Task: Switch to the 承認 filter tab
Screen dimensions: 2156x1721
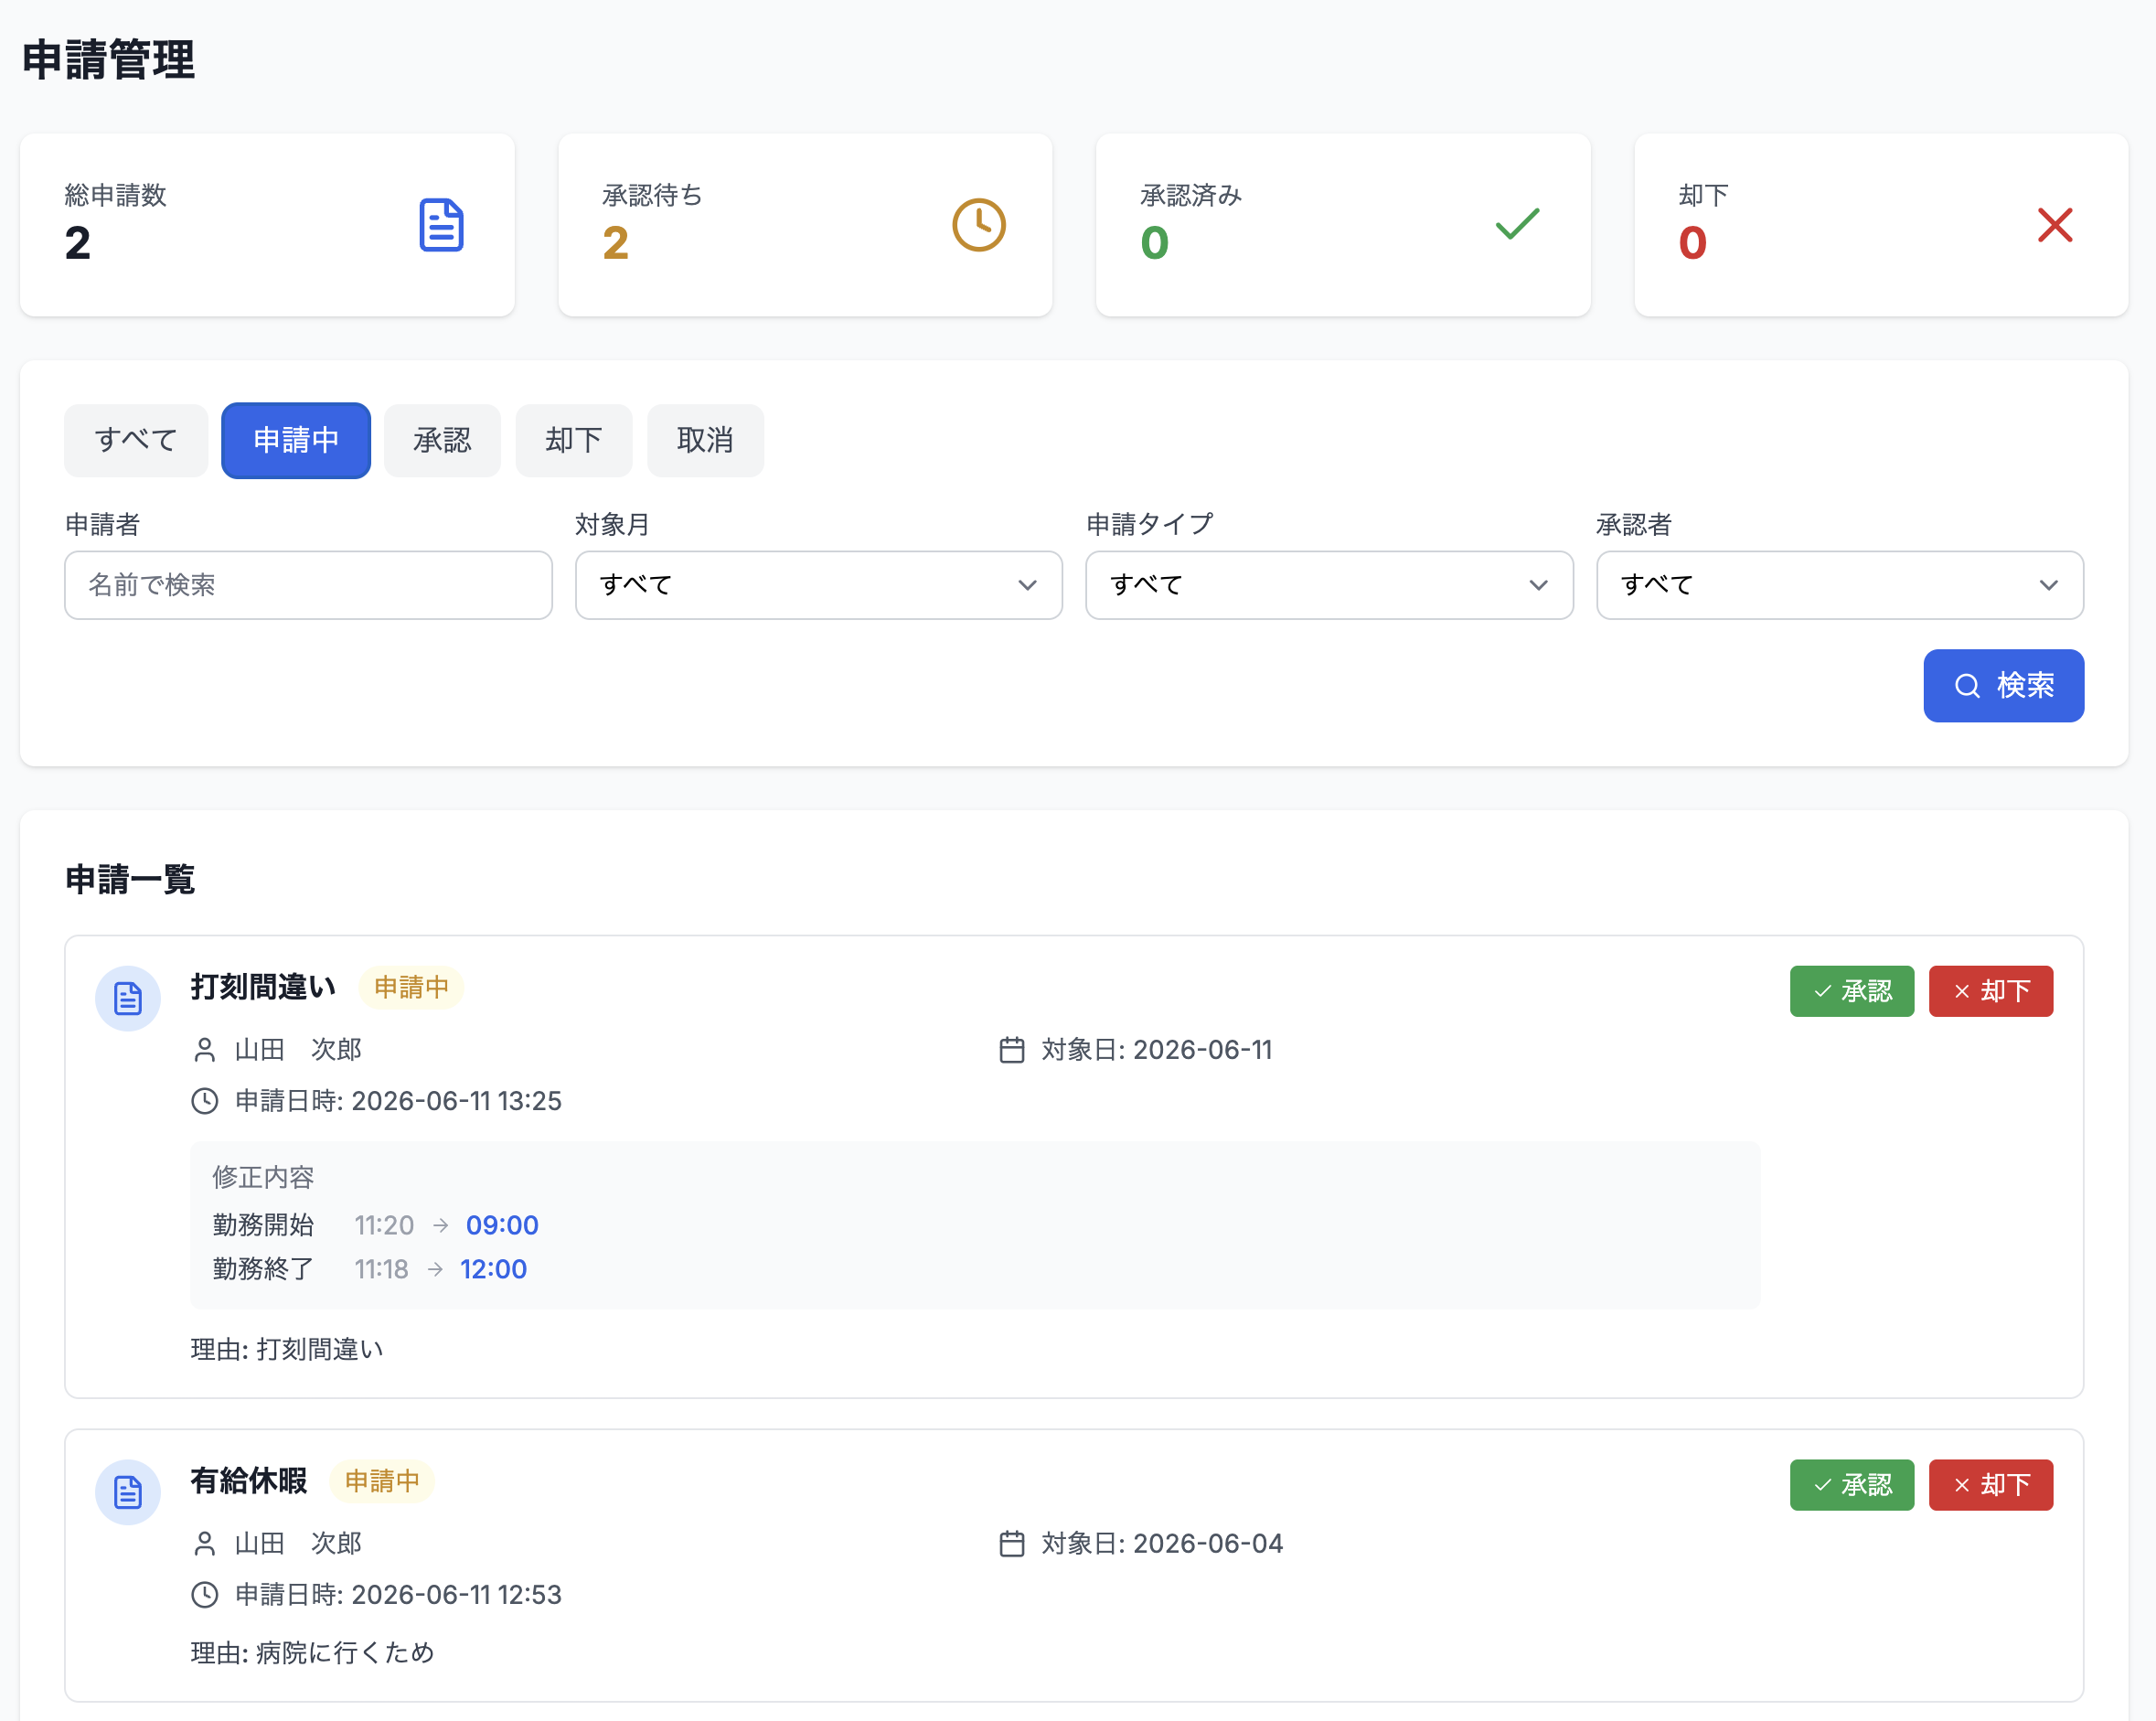Action: (442, 440)
